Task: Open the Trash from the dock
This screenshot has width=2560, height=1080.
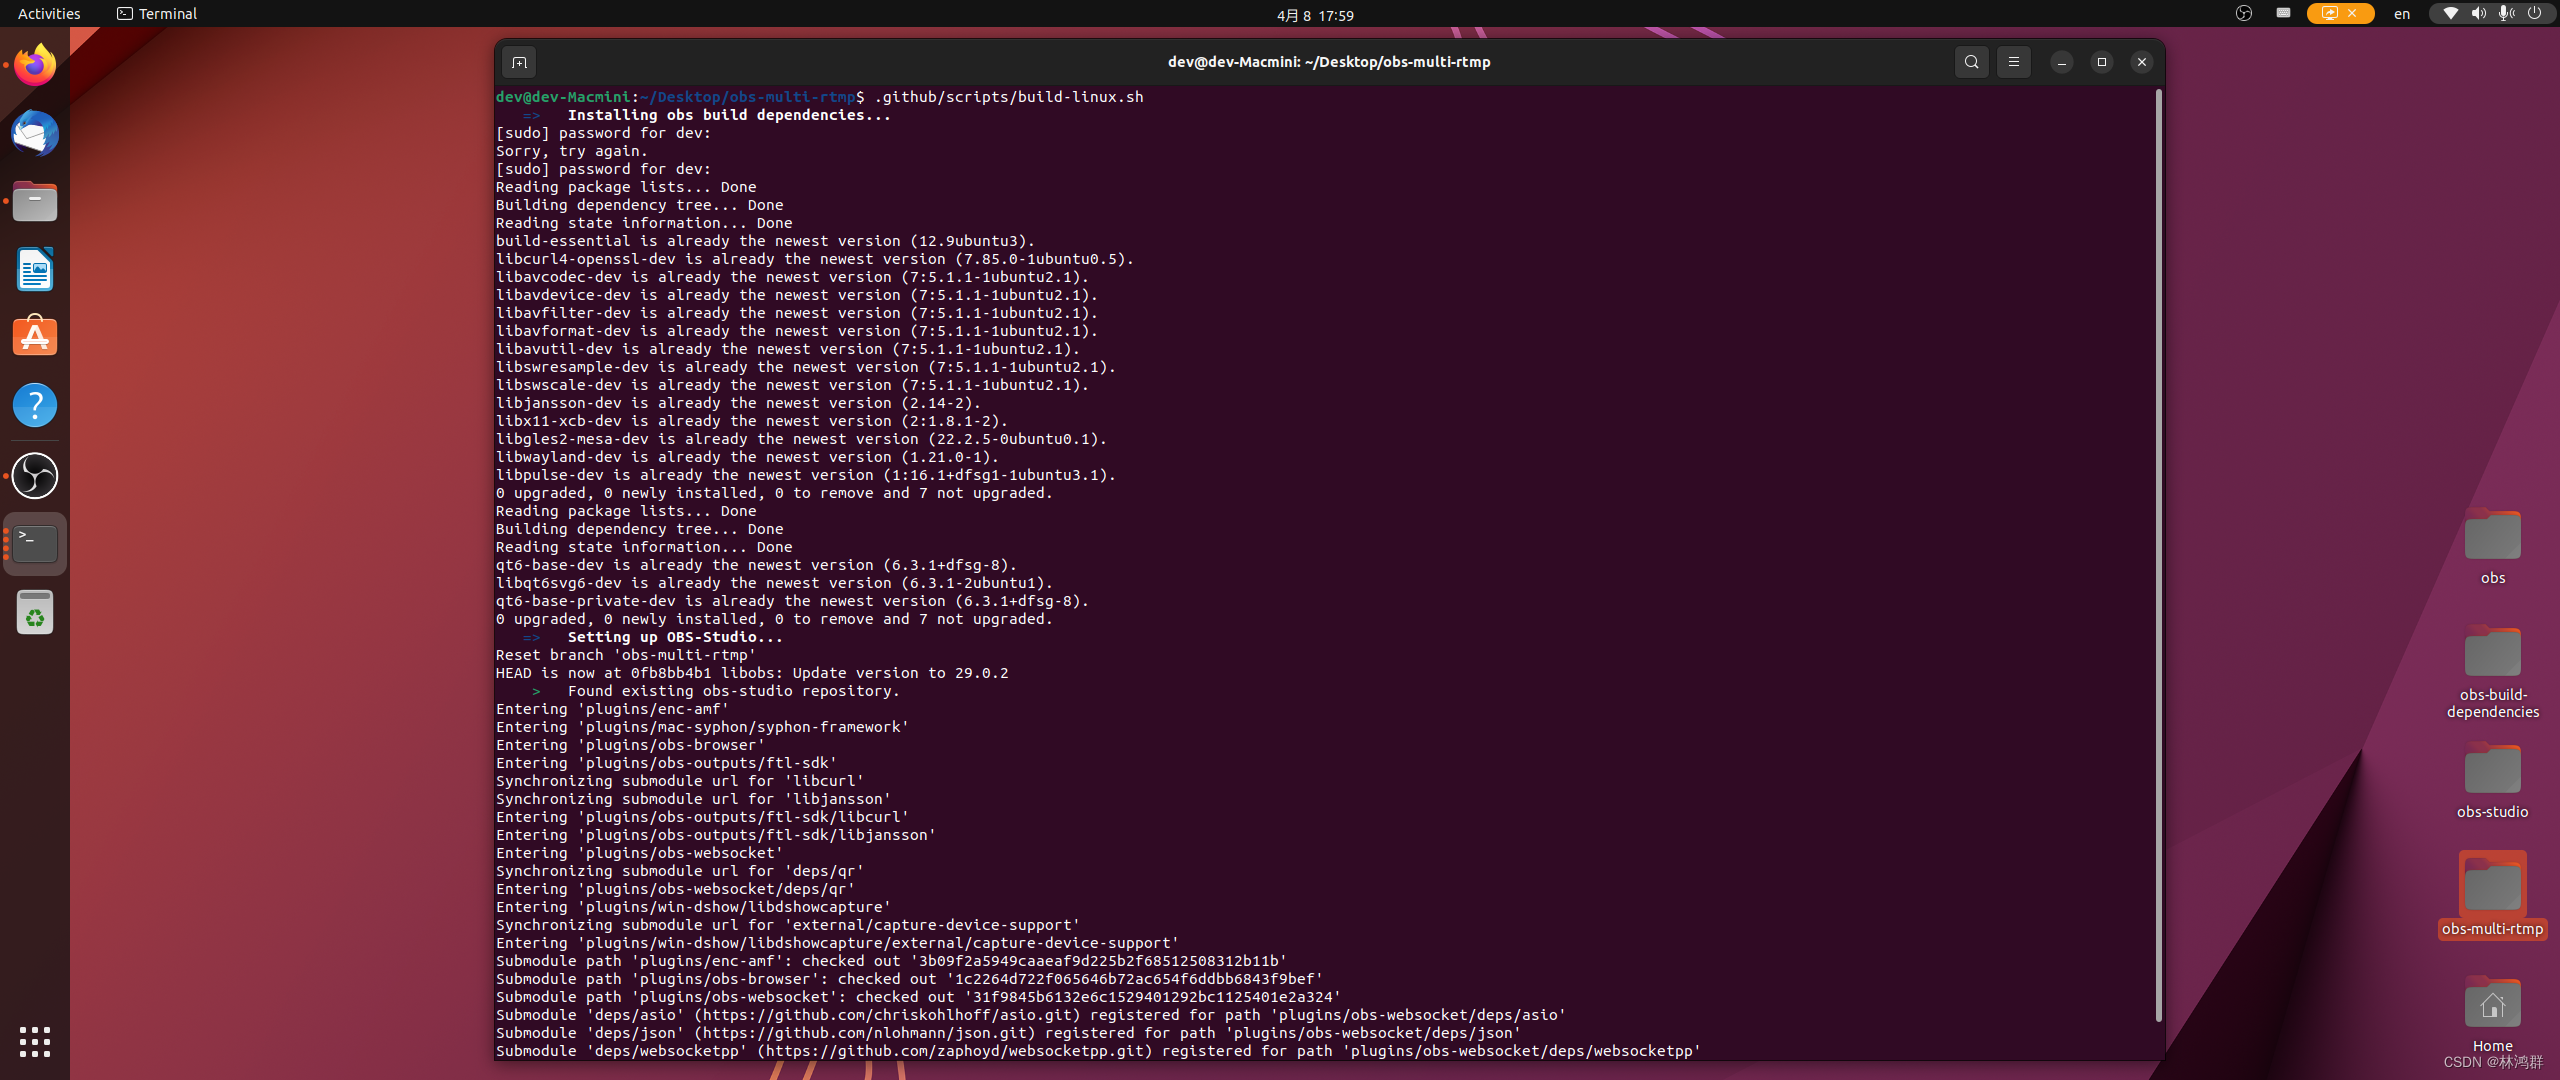Action: 35,612
